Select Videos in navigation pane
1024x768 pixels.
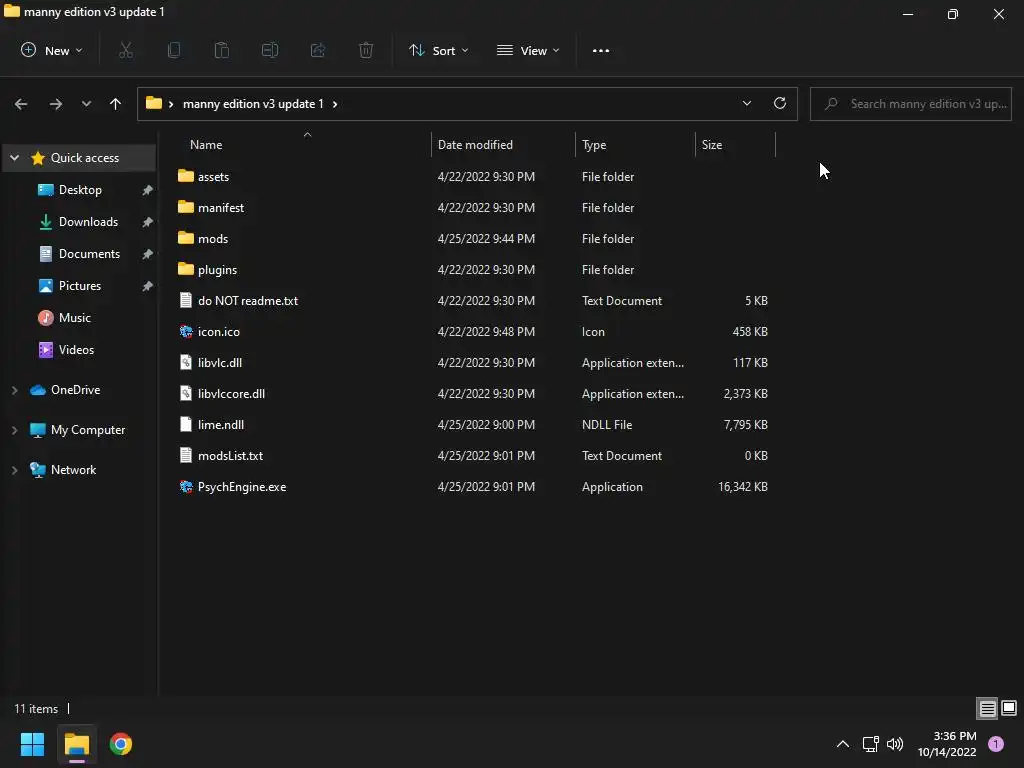point(76,350)
